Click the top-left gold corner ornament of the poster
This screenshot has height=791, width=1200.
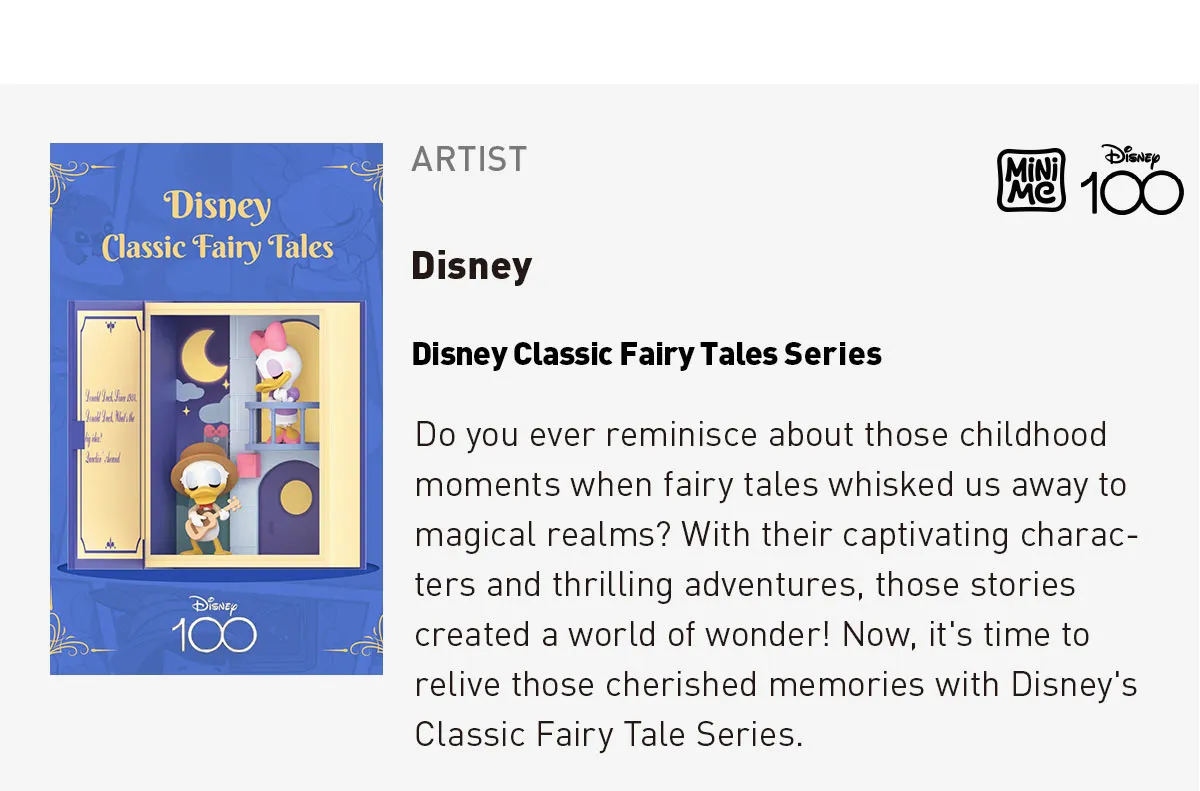pyautogui.click(x=68, y=163)
